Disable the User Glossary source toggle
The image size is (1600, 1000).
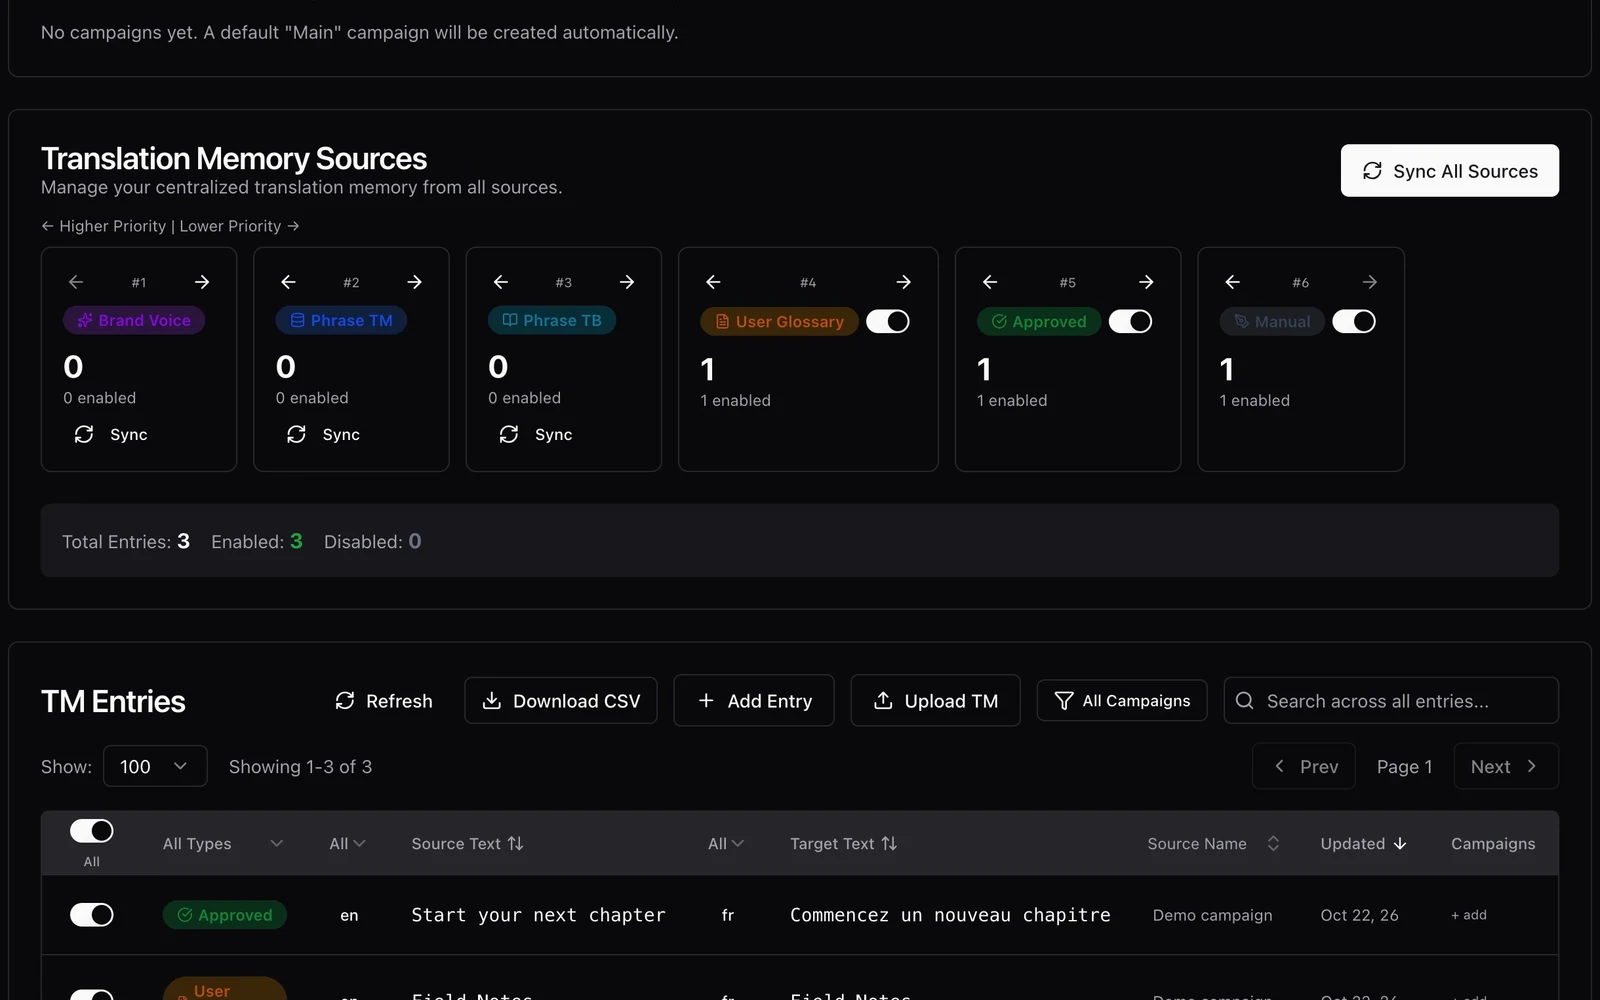888,321
